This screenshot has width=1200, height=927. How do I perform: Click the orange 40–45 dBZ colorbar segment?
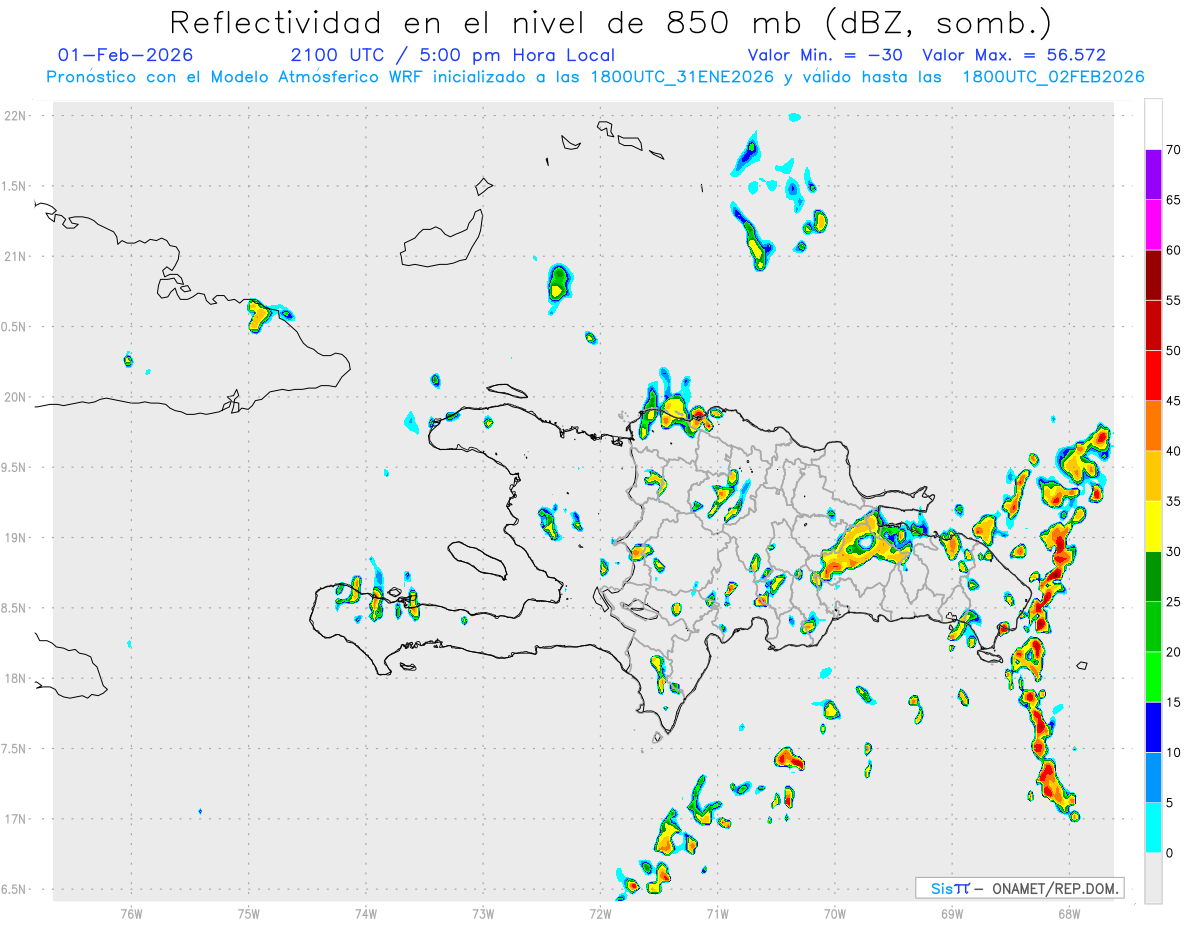(x=1153, y=426)
